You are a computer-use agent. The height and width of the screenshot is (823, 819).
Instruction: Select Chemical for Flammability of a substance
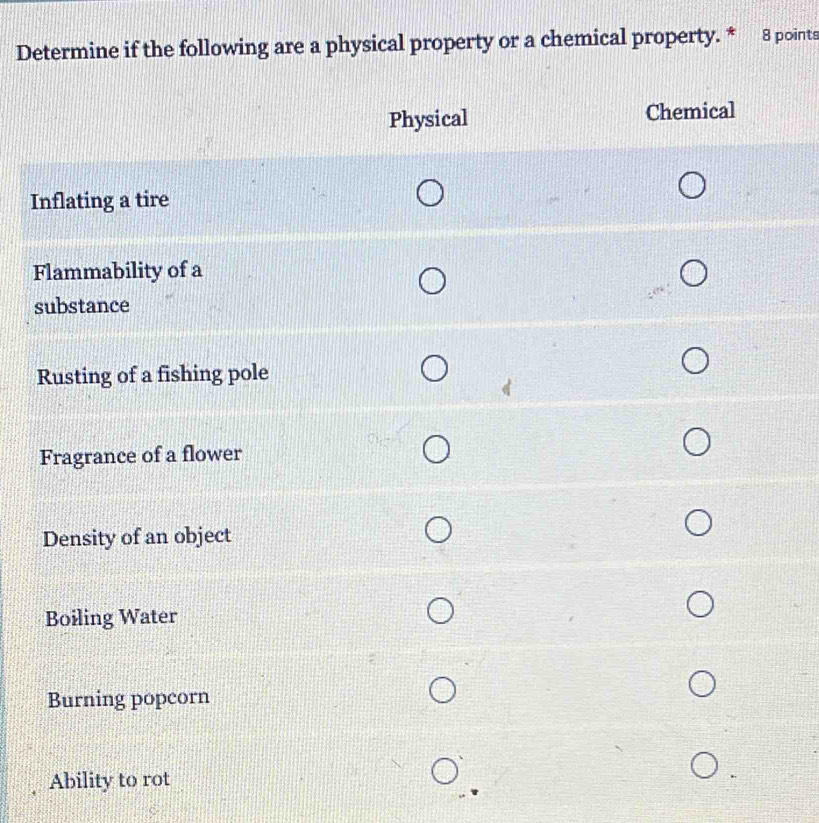point(695,274)
